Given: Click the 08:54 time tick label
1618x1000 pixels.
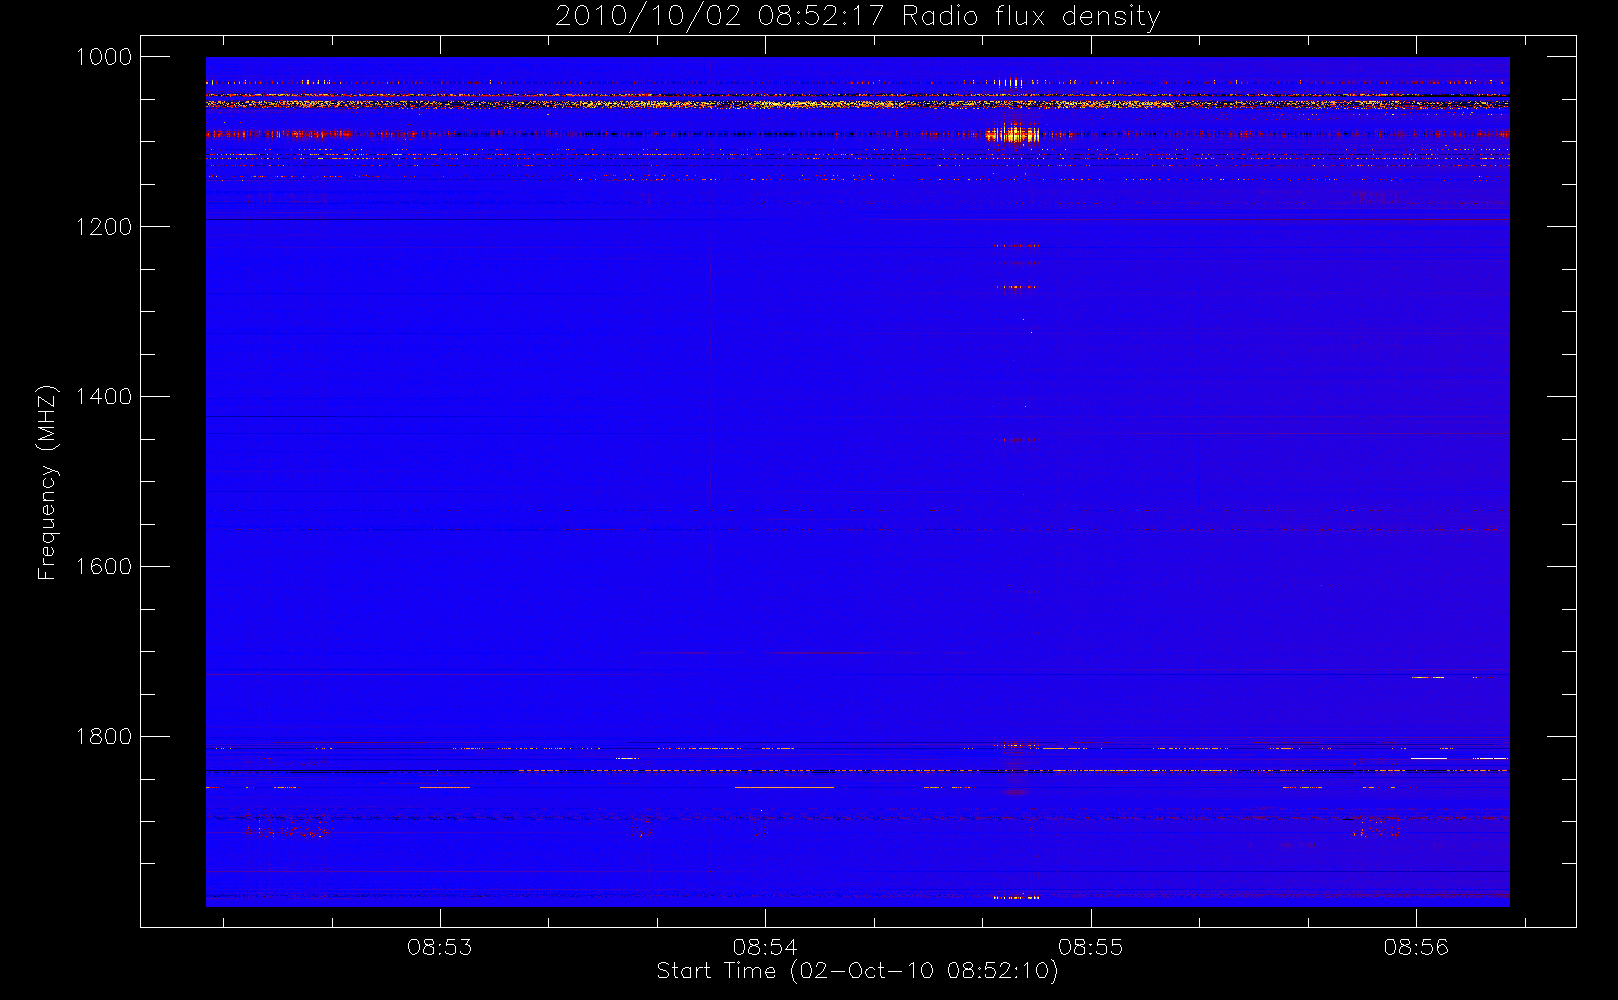Looking at the screenshot, I should 765,947.
